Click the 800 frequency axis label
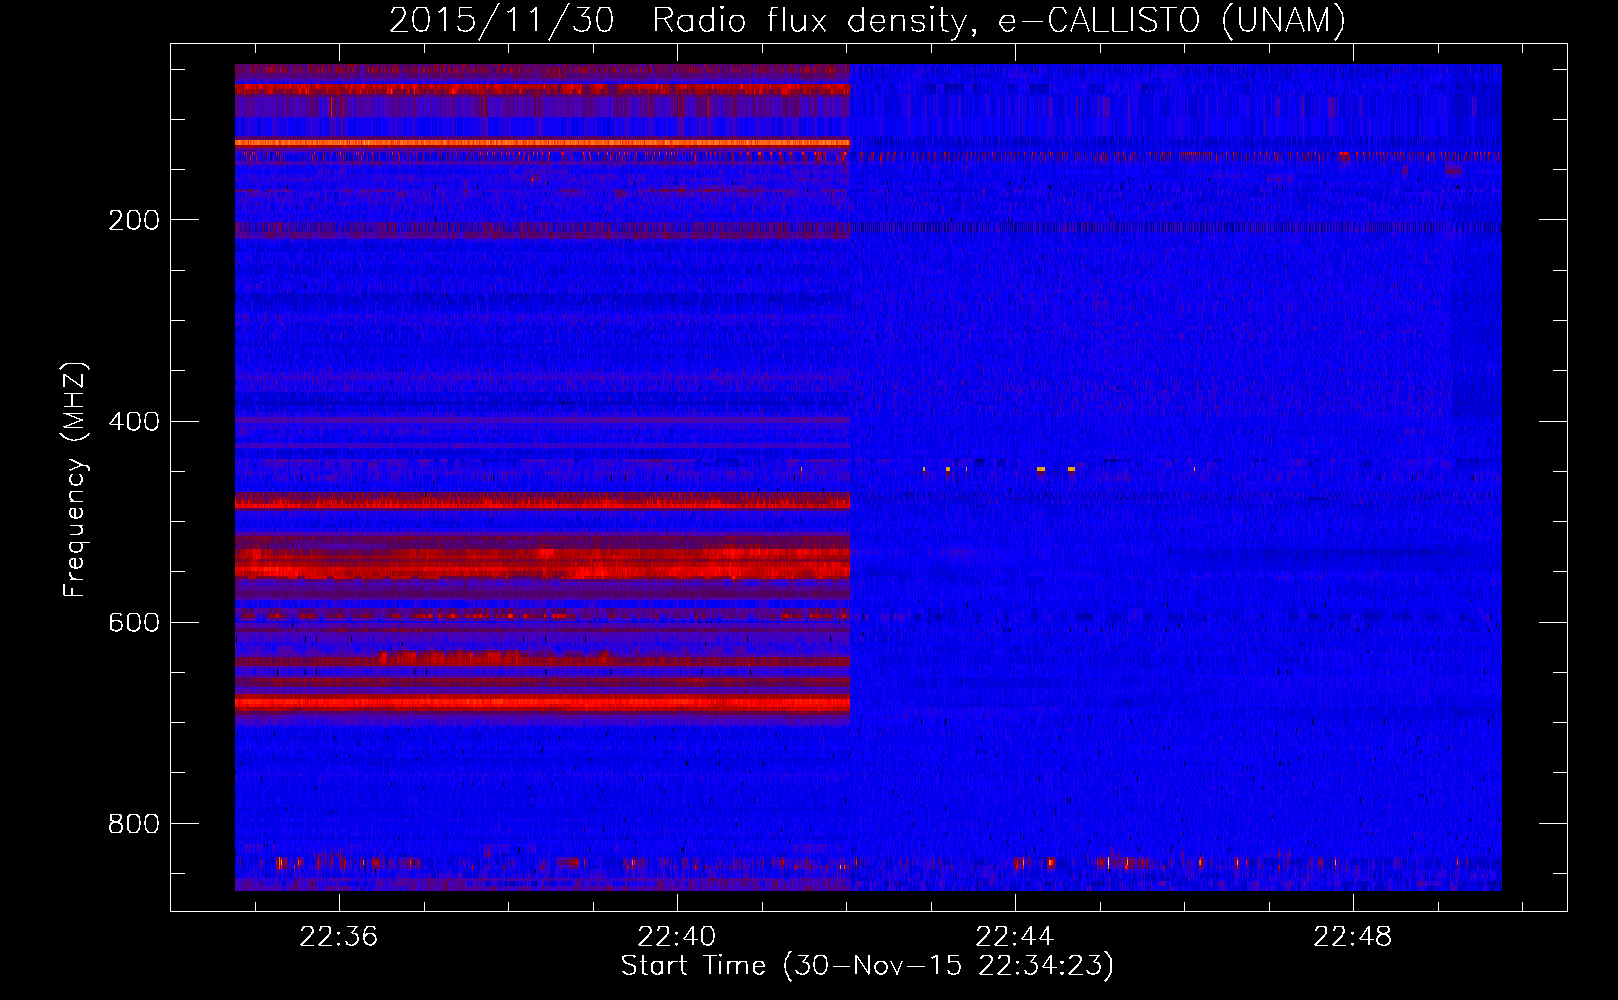Viewport: 1618px width, 1000px height. tap(134, 824)
